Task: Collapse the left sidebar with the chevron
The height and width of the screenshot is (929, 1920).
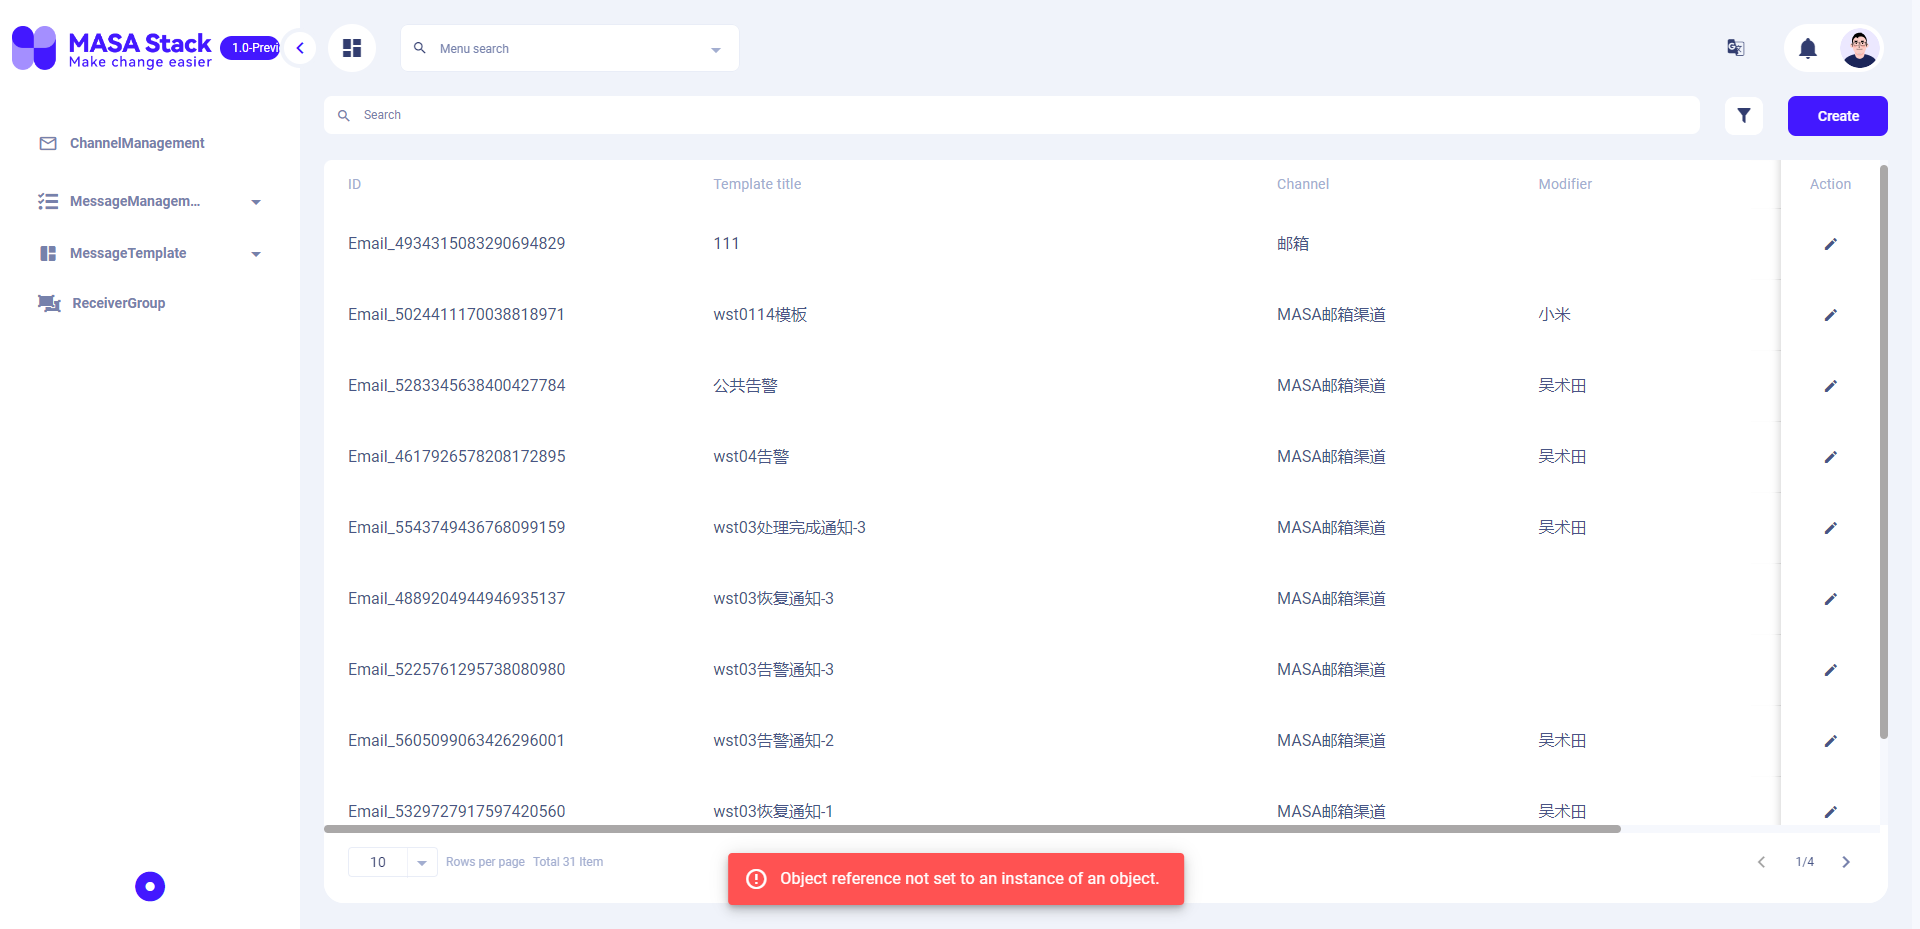Action: pyautogui.click(x=299, y=47)
